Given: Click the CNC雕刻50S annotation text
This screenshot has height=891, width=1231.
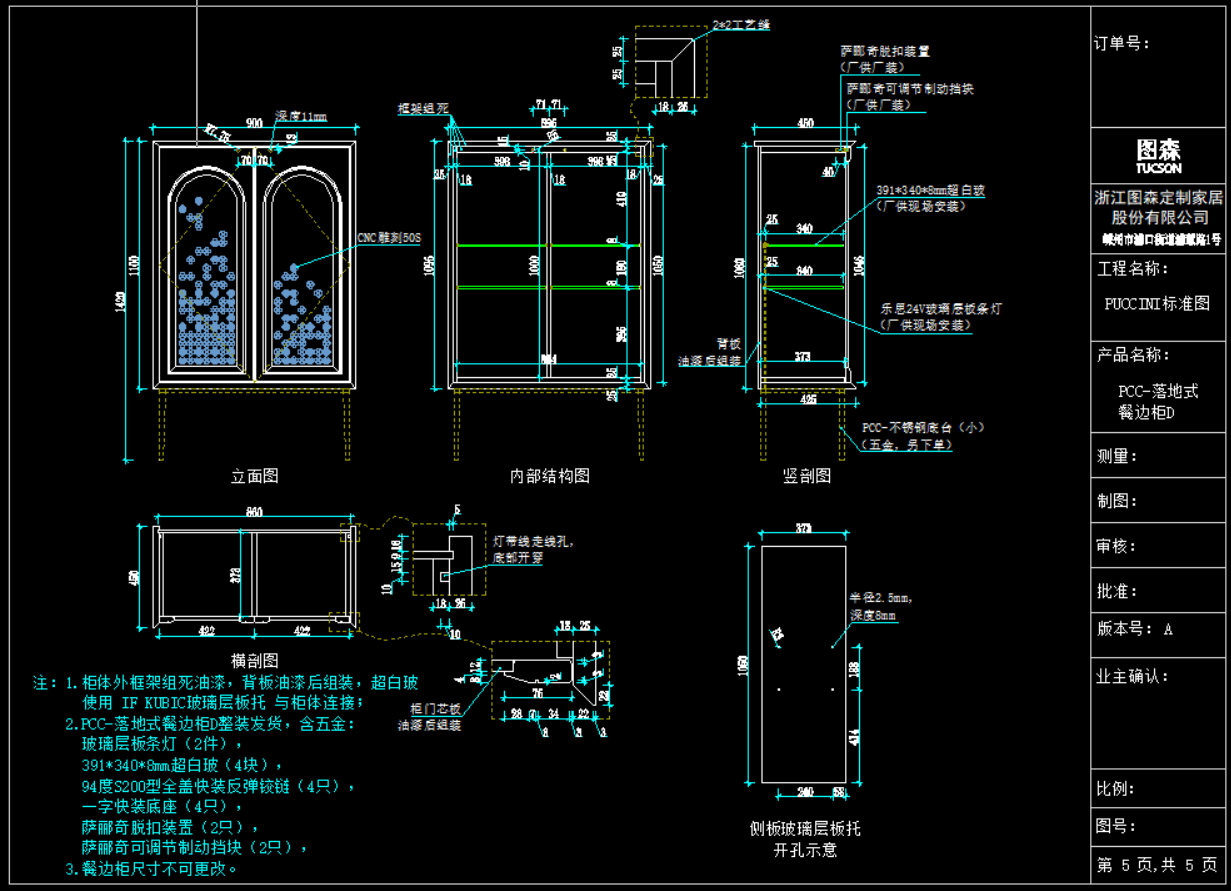Looking at the screenshot, I should pyautogui.click(x=389, y=238).
